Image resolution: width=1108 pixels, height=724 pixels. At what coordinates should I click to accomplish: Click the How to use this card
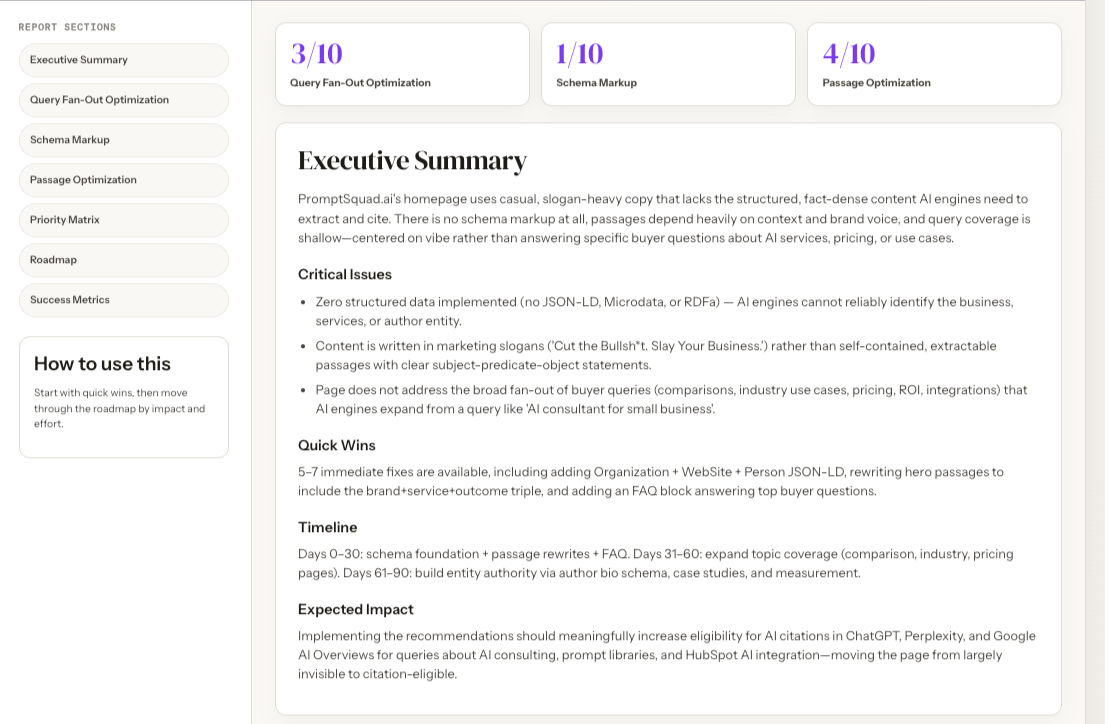(124, 397)
